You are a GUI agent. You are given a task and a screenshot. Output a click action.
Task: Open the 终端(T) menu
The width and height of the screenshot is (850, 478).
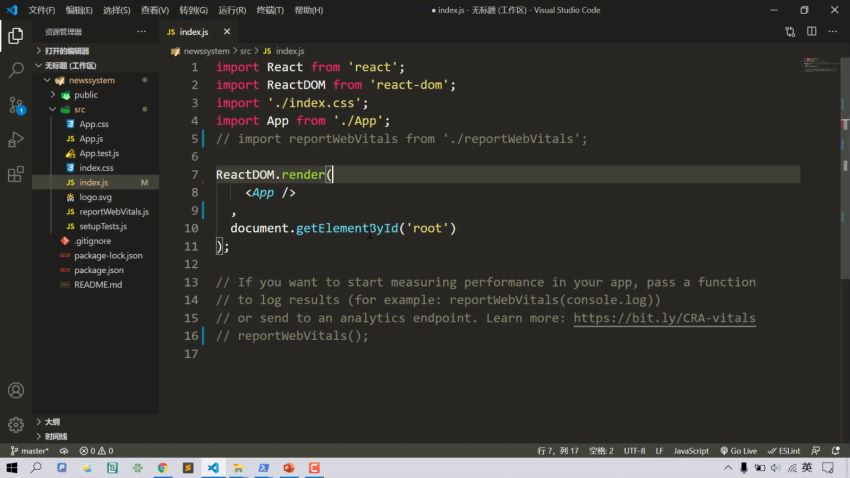click(270, 10)
